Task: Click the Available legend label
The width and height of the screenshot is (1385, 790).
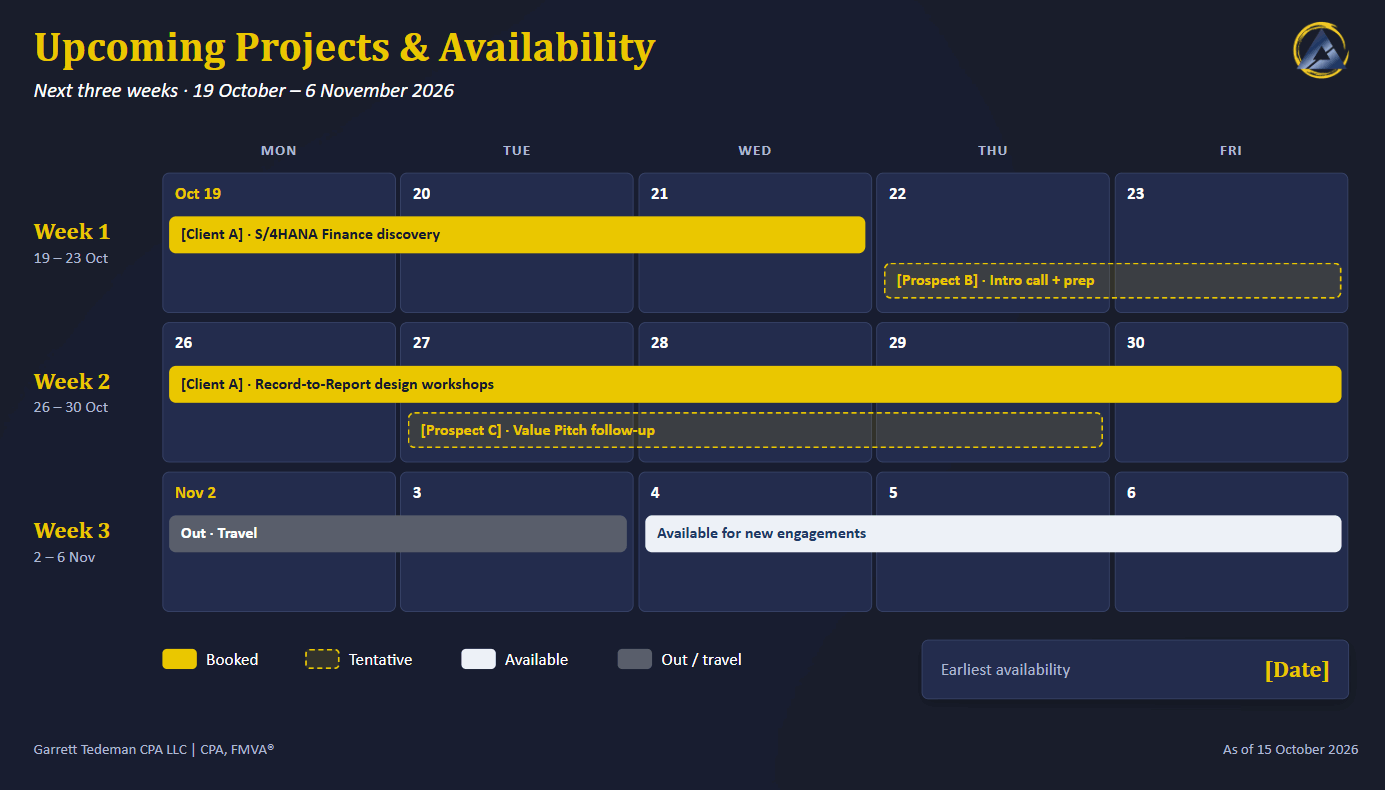Action: (x=537, y=660)
